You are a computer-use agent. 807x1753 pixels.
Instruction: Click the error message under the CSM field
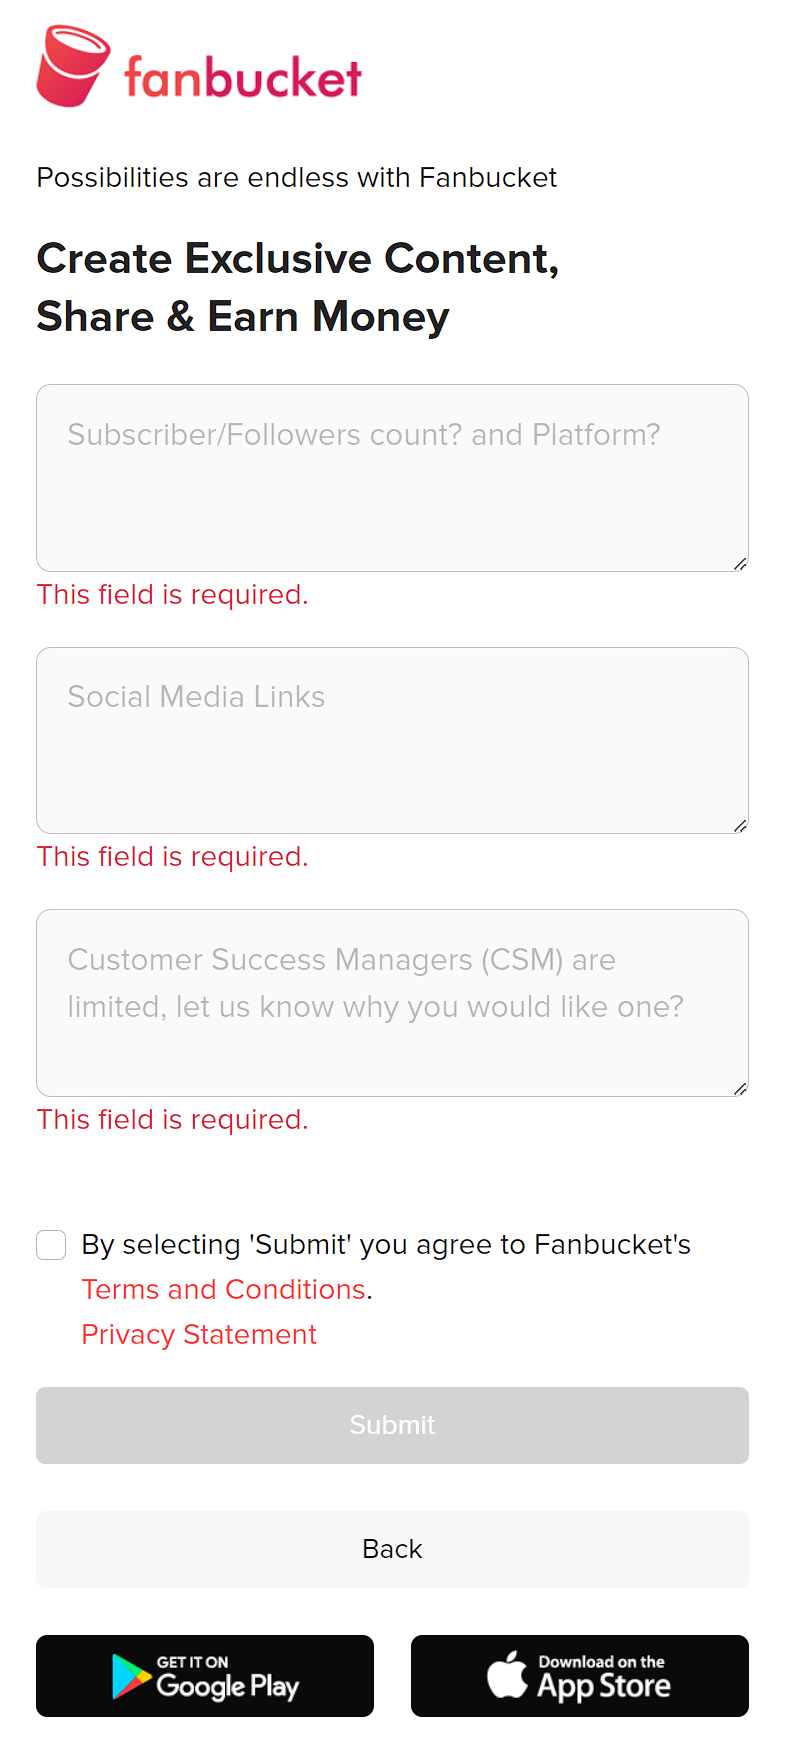pyautogui.click(x=173, y=1120)
